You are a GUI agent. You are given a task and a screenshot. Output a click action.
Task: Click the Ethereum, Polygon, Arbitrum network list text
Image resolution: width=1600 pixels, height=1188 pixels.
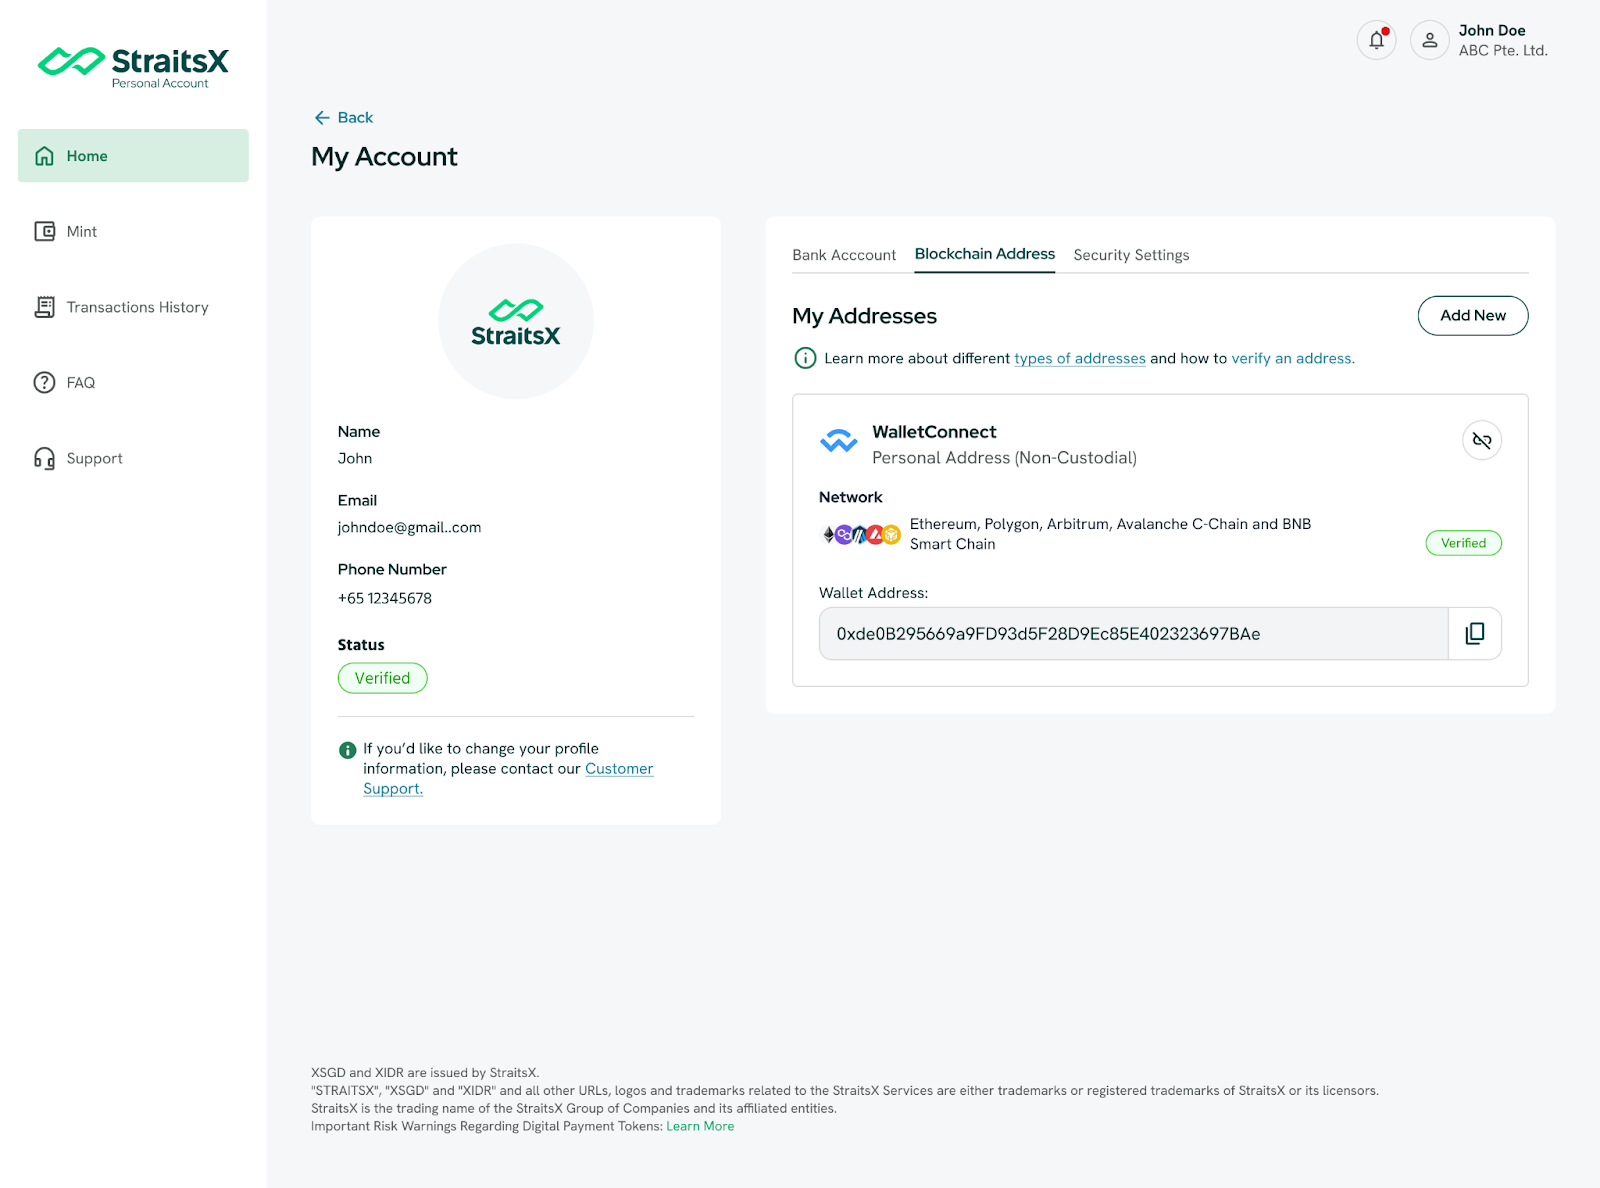[1110, 534]
